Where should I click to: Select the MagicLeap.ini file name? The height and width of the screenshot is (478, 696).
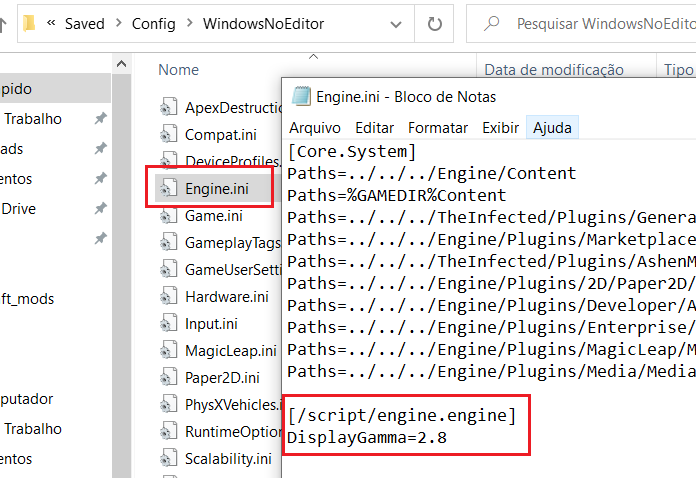coord(230,351)
